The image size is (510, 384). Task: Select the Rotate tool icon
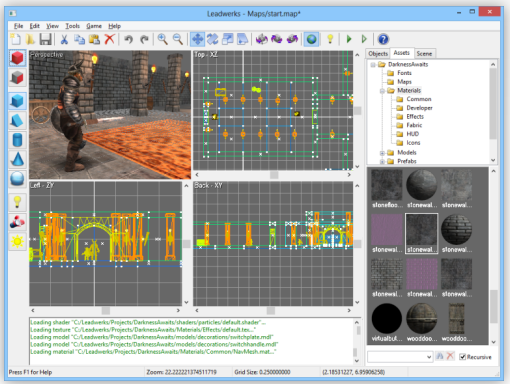212,39
